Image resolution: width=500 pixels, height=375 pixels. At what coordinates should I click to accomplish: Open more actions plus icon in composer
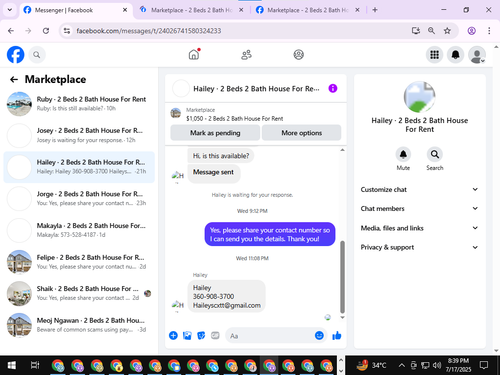tap(173, 335)
